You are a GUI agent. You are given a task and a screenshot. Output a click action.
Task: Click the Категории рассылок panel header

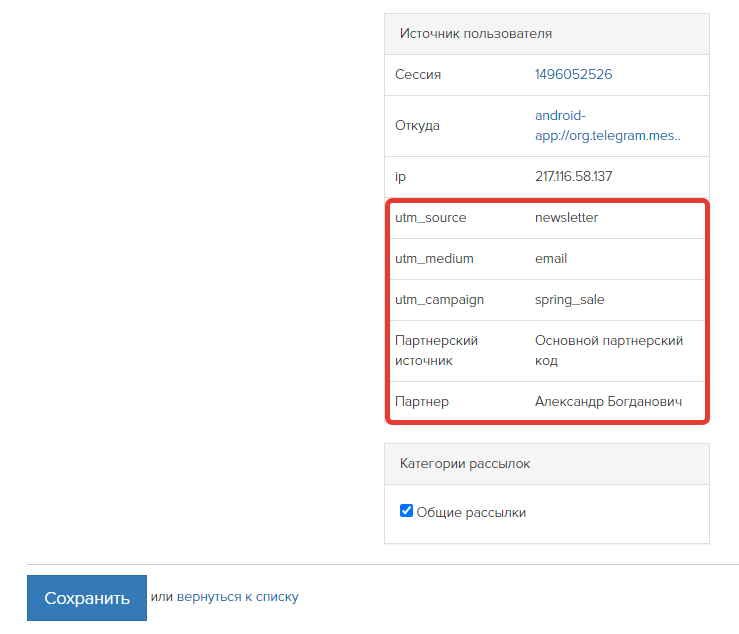coord(547,464)
